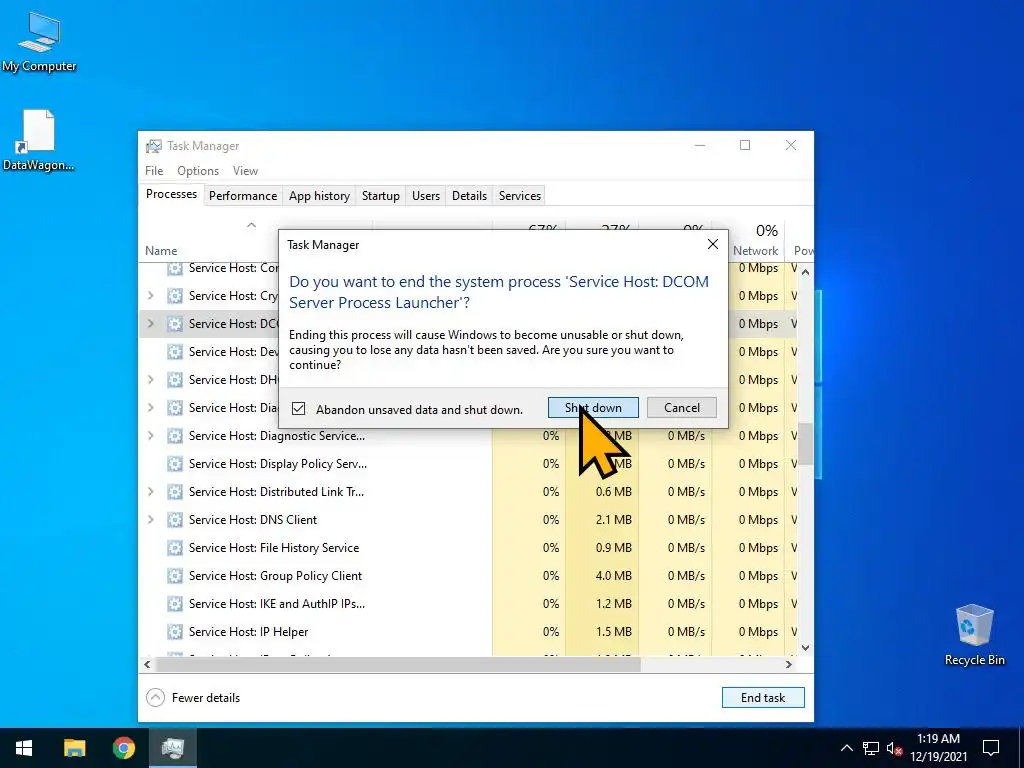The image size is (1024, 768).
Task: Open the My Computer desktop icon
Action: coord(39,41)
